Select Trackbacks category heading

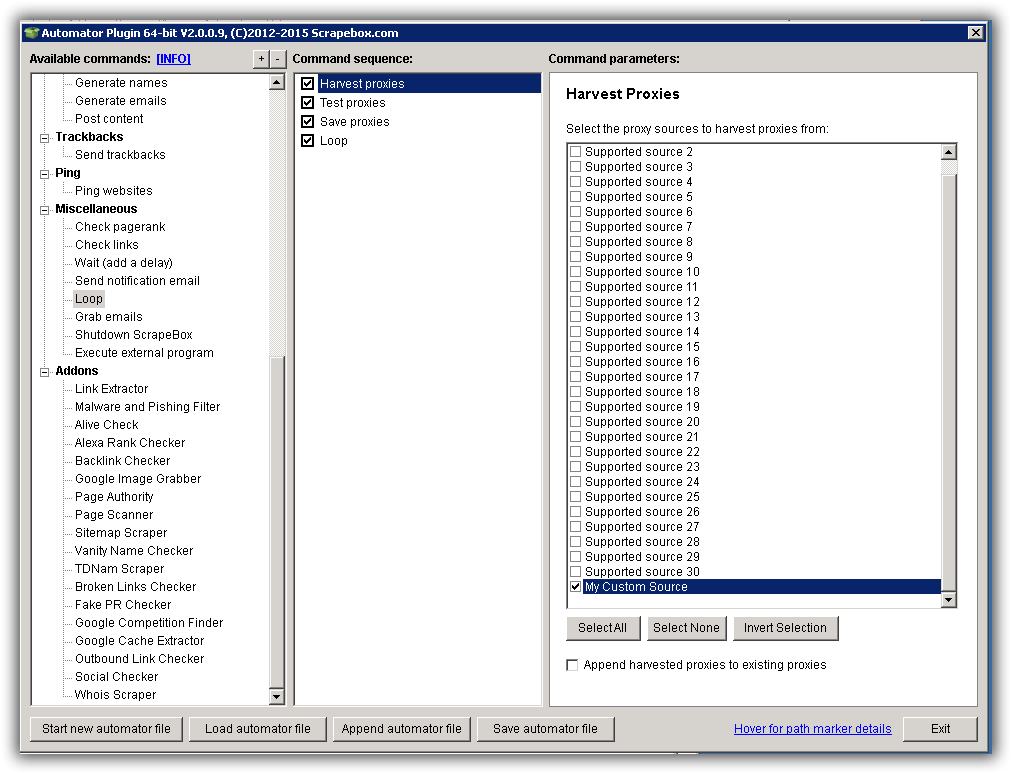(x=89, y=137)
